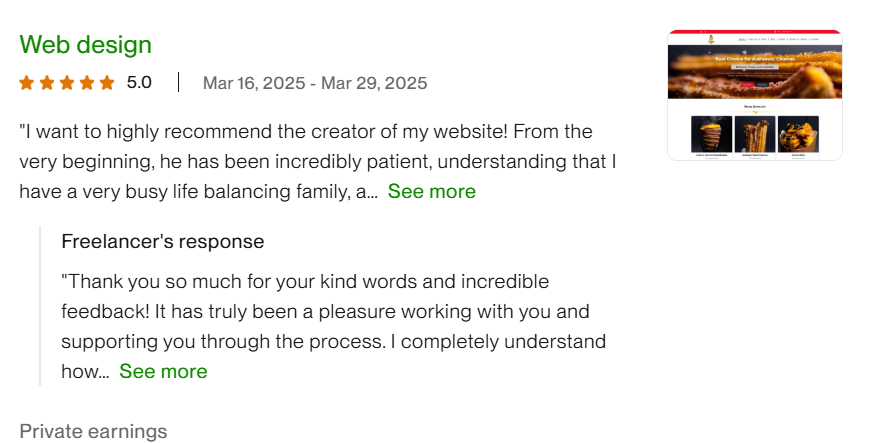
Task: Click the fourth orange rating star
Action: (87, 83)
